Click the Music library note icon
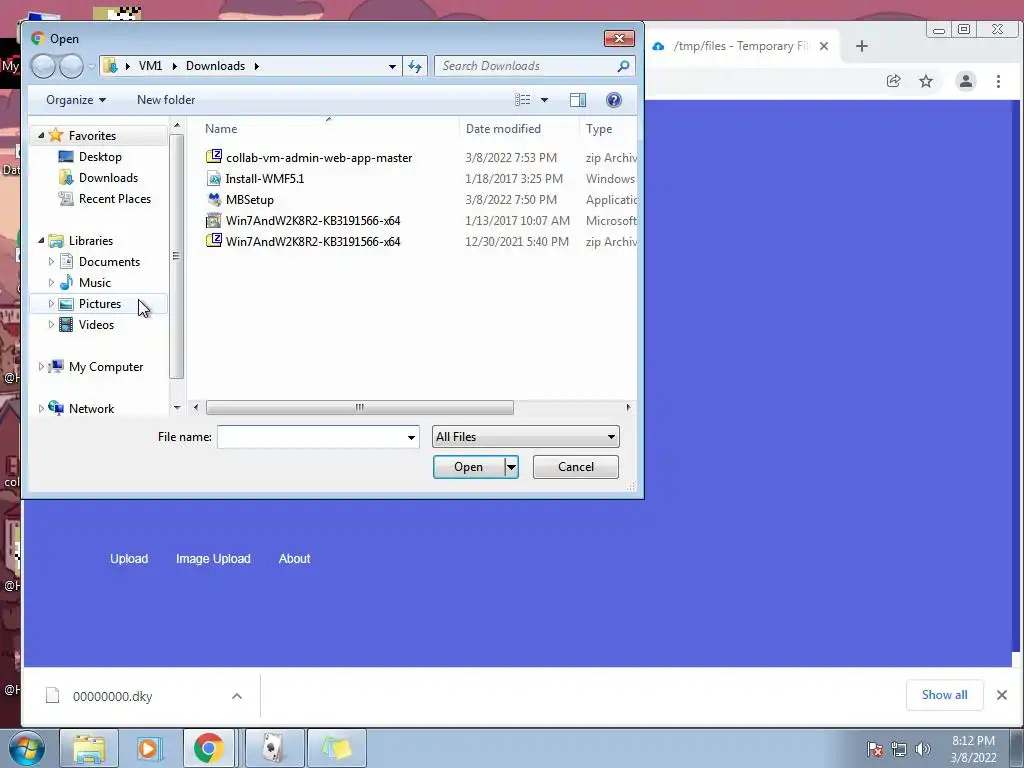Screen dimensions: 1024x768 [66, 282]
